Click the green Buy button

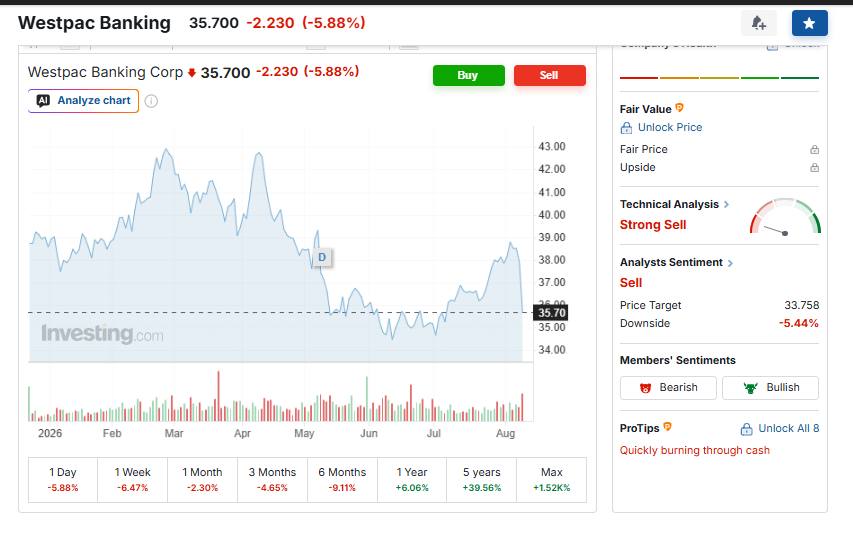(x=468, y=75)
